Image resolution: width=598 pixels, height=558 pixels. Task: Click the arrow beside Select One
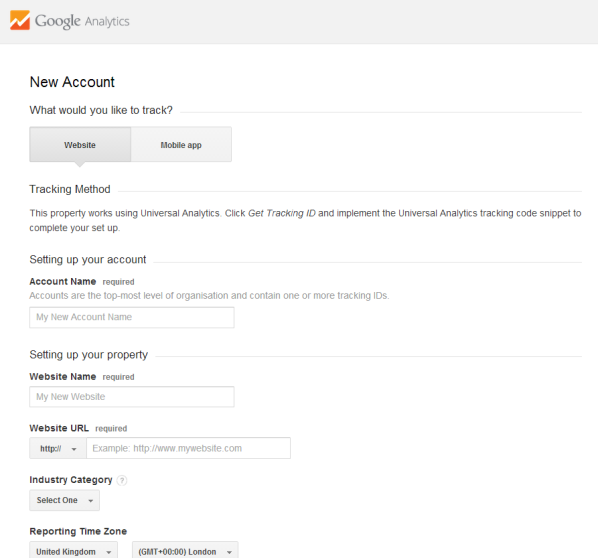(x=91, y=501)
